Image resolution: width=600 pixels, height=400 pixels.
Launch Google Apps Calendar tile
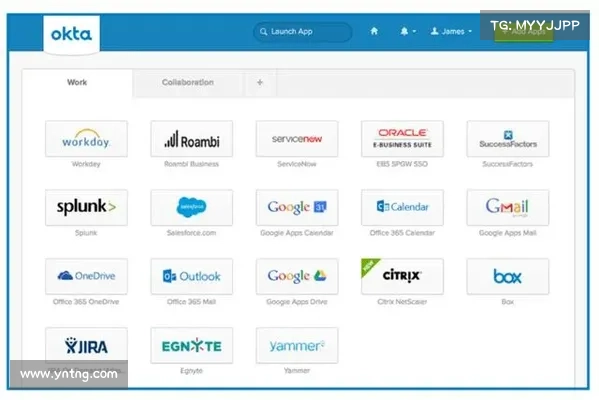[297, 207]
